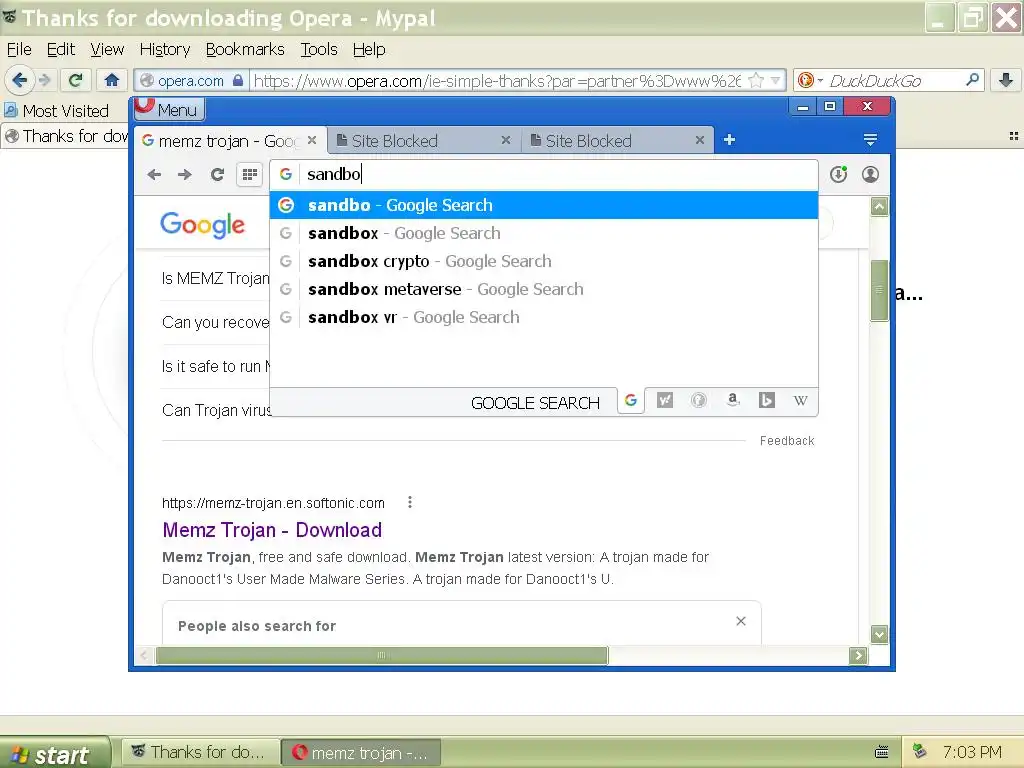This screenshot has width=1024, height=768.
Task: Open the Tools menu
Action: [x=319, y=50]
